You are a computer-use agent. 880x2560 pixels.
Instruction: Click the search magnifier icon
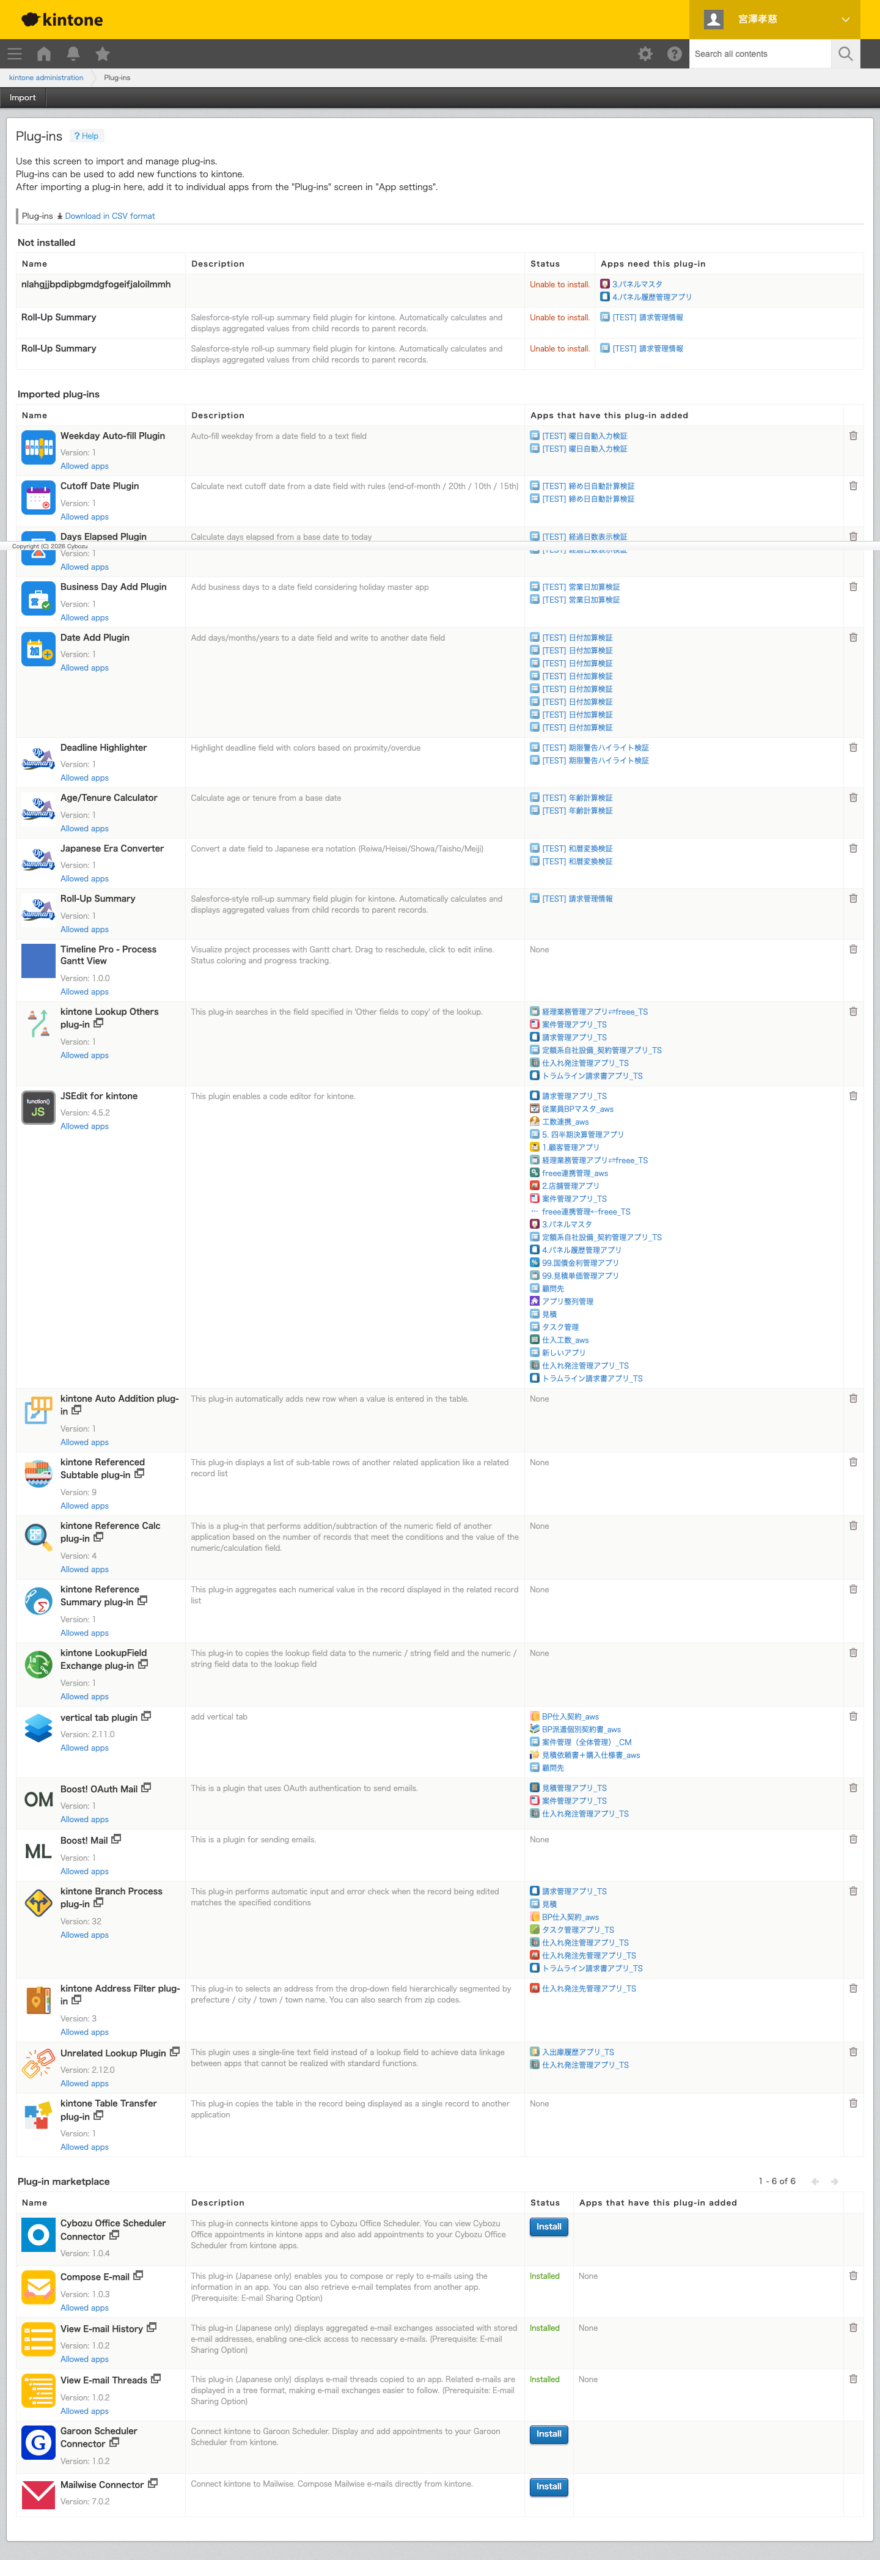846,54
